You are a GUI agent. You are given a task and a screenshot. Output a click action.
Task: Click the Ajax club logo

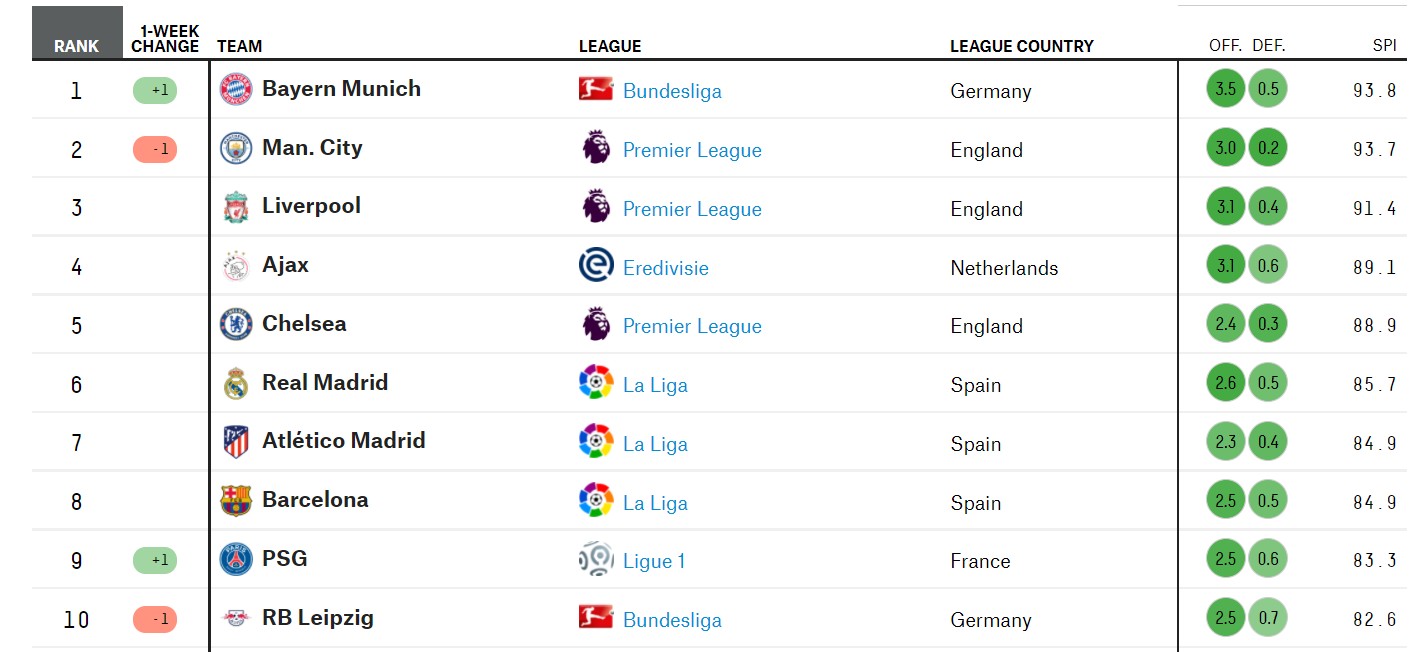(236, 266)
